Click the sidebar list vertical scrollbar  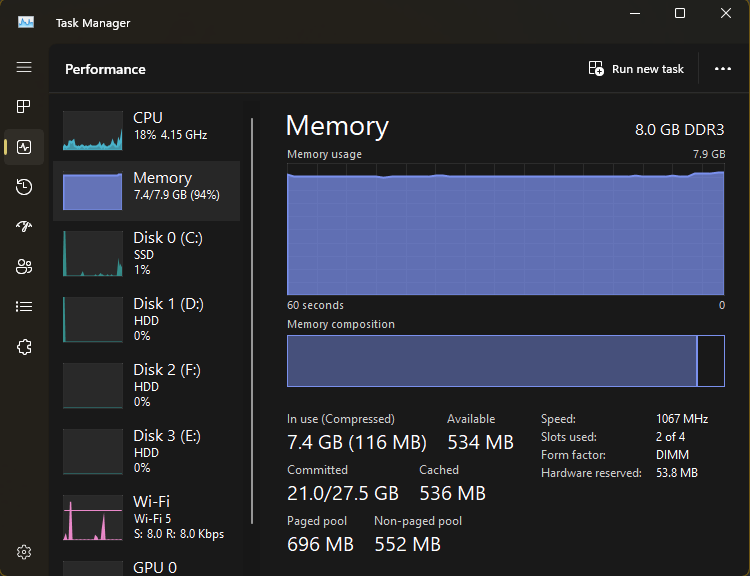252,321
